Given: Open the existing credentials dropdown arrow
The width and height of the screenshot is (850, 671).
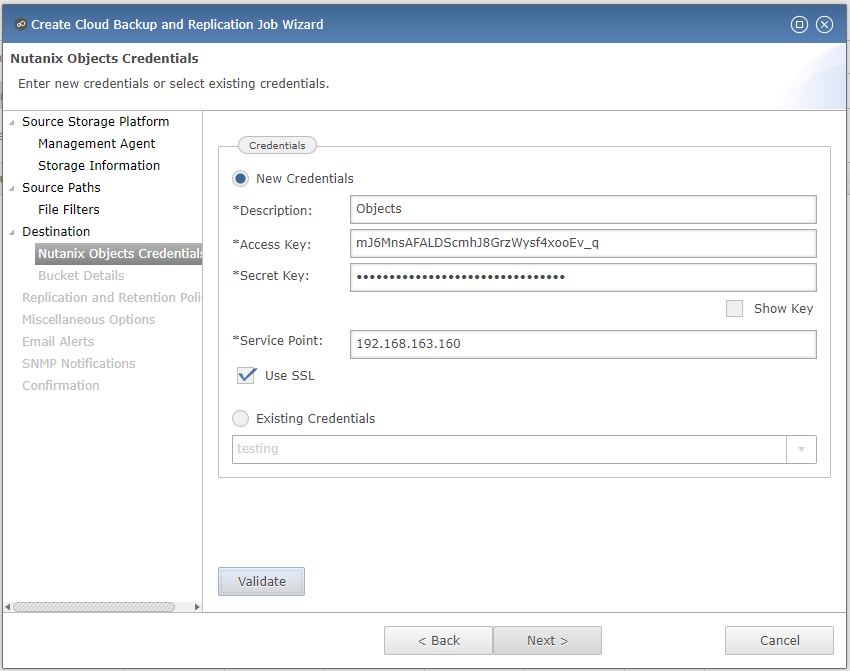Looking at the screenshot, I should [801, 449].
